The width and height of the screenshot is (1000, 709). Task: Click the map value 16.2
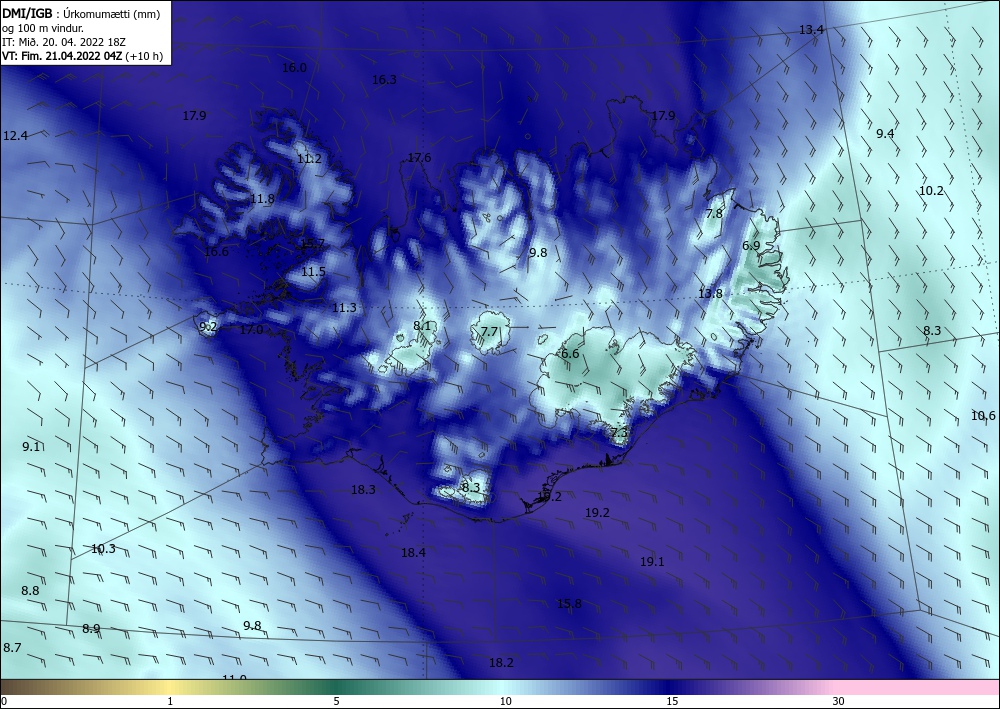click(549, 497)
